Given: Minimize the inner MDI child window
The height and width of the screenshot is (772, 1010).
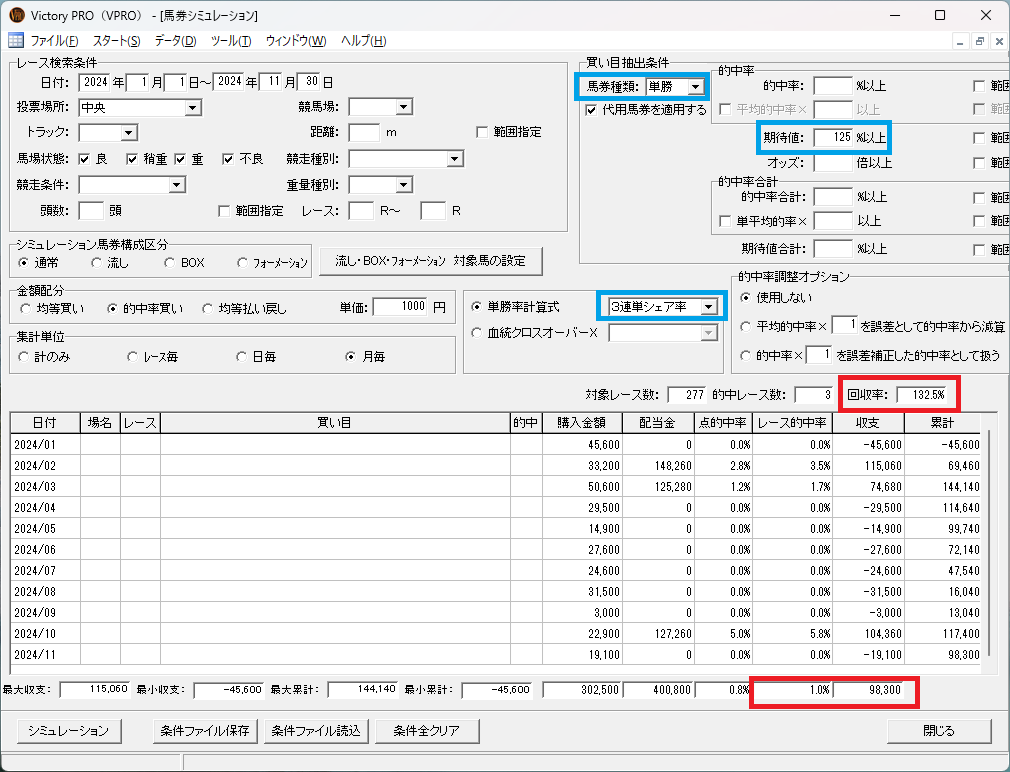Looking at the screenshot, I should click(960, 41).
